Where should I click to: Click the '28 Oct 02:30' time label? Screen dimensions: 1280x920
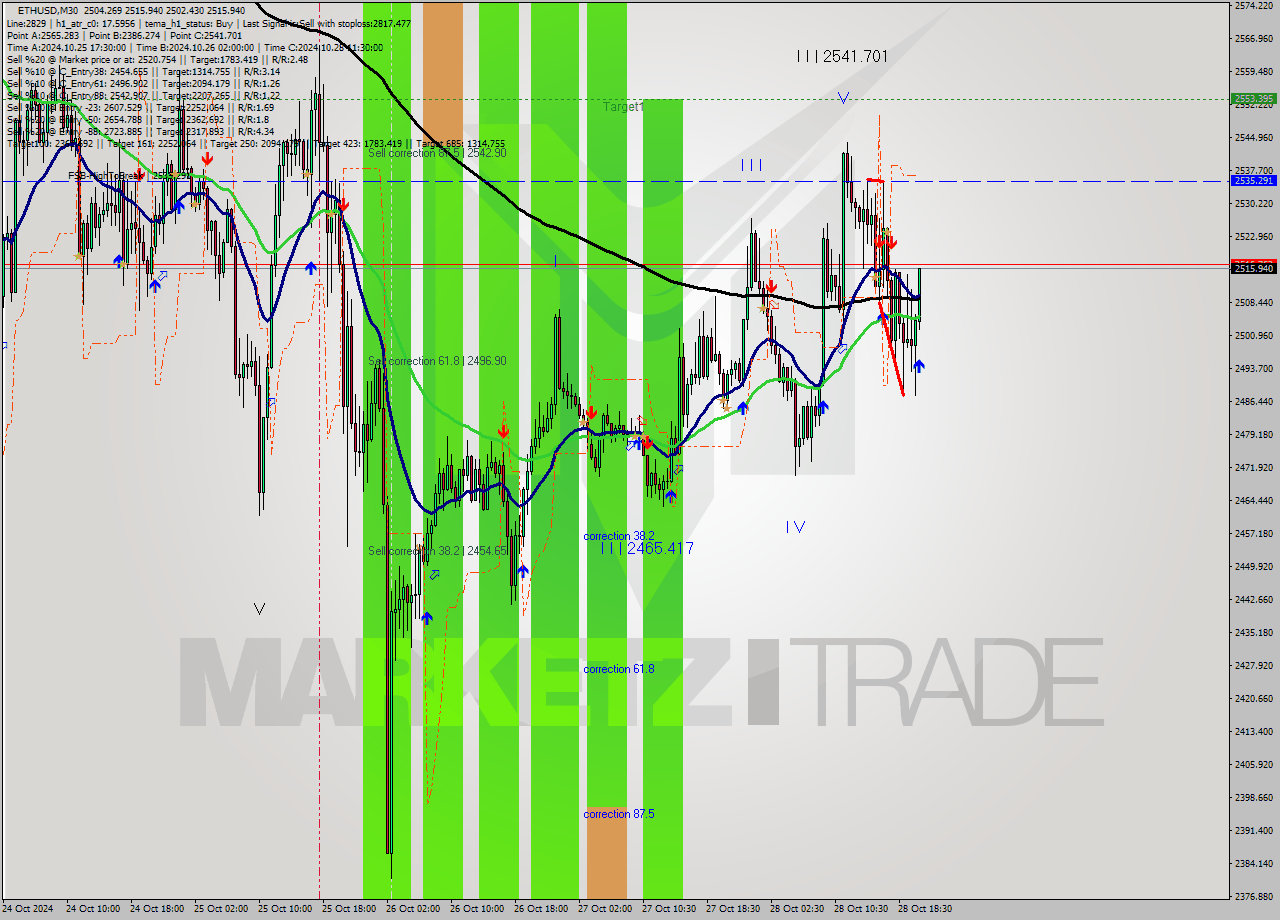pyautogui.click(x=797, y=909)
